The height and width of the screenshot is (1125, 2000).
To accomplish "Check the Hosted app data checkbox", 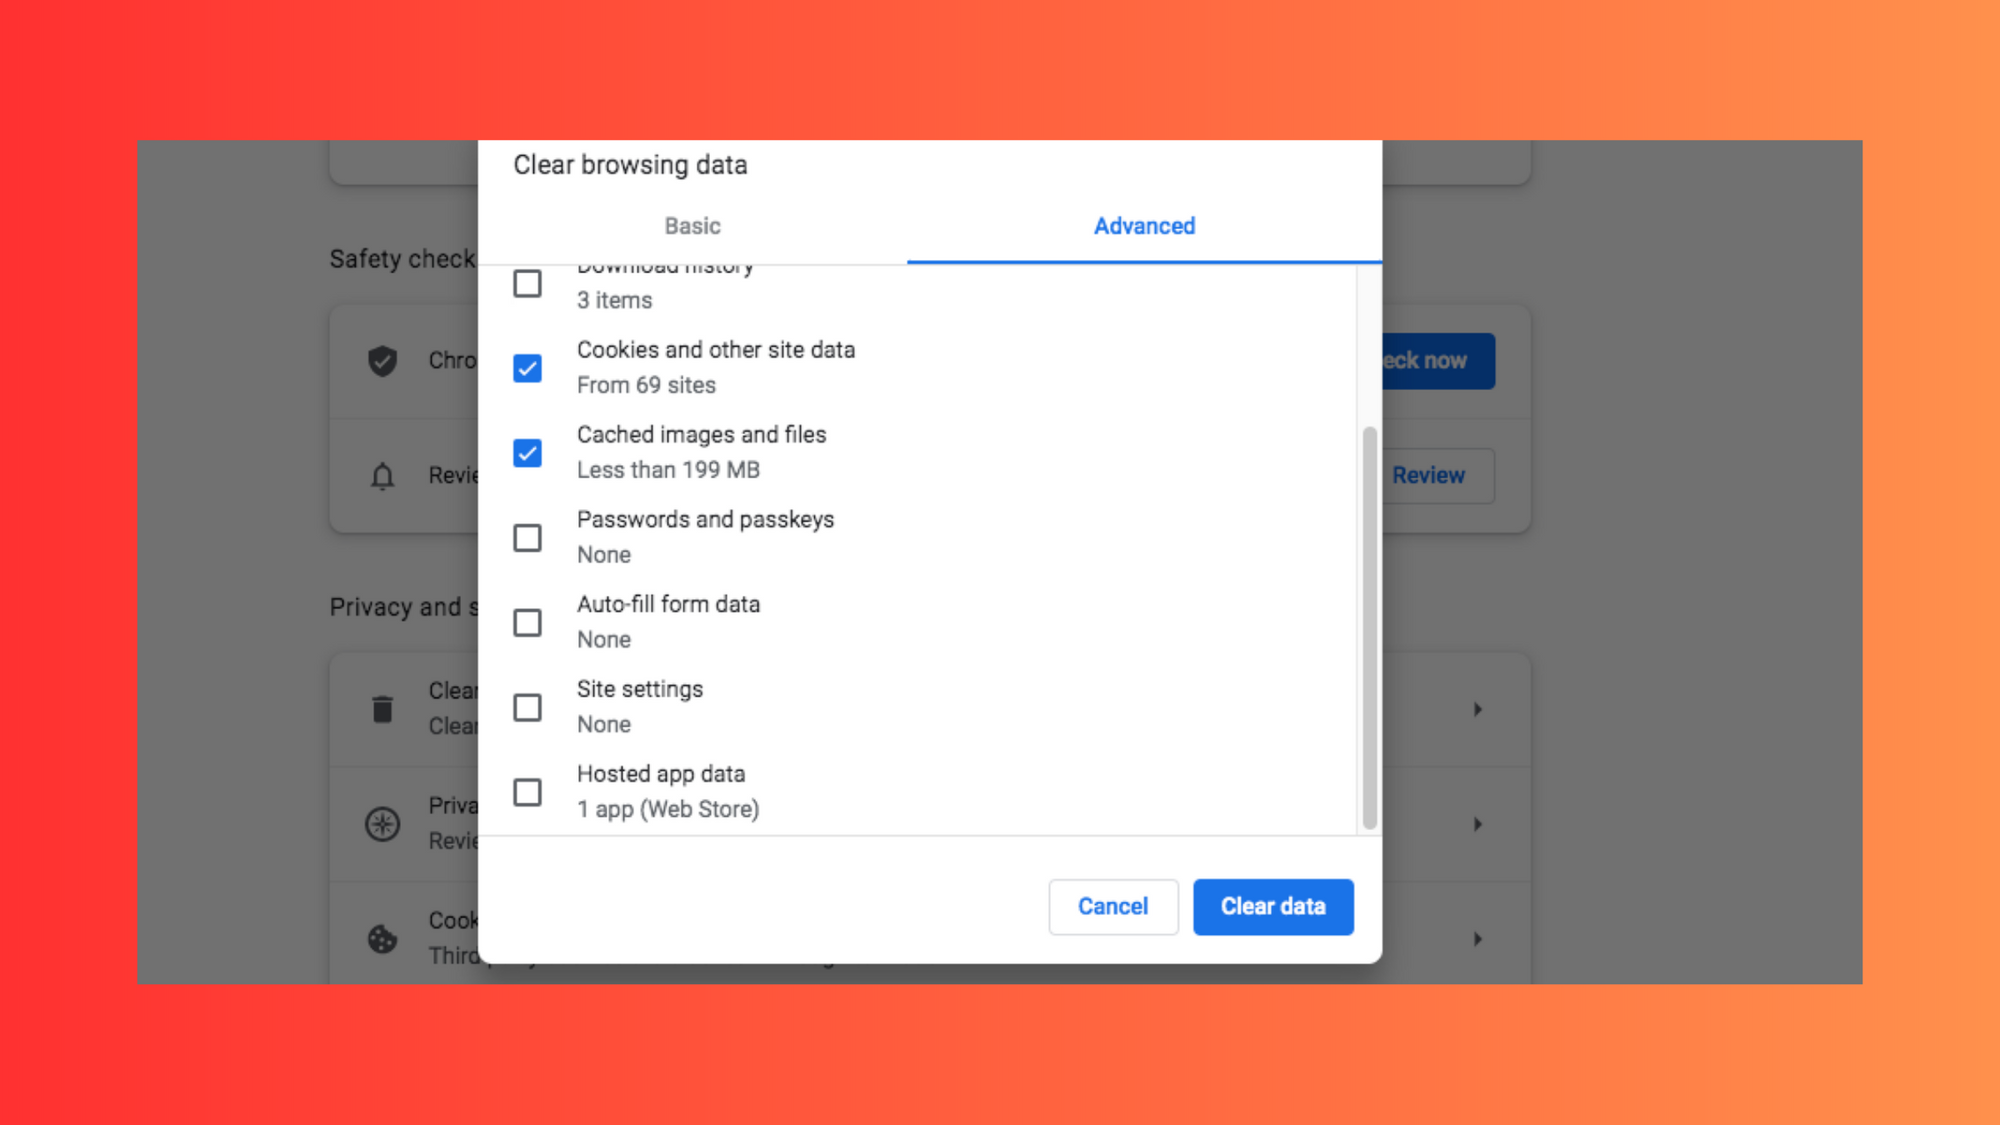I will [x=527, y=792].
